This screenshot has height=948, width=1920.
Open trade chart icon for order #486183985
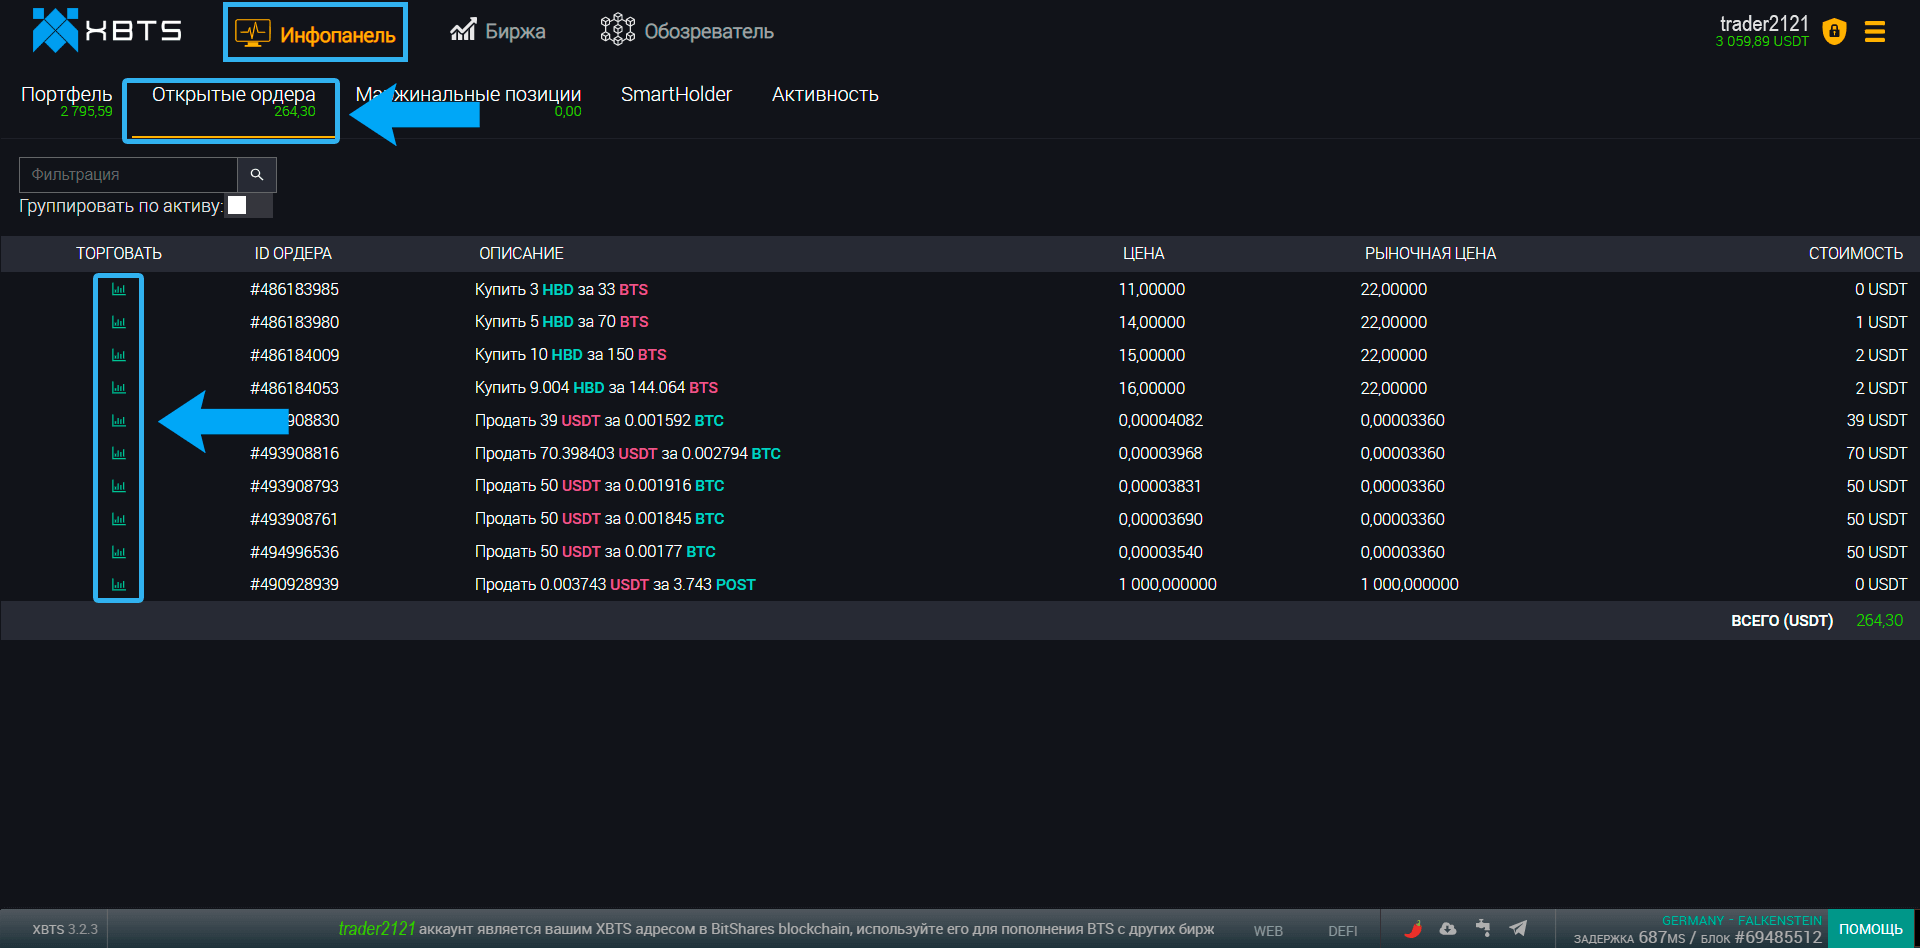[119, 290]
